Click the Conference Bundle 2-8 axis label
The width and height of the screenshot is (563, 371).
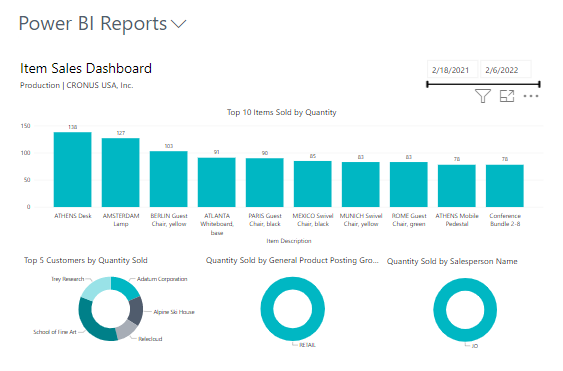[x=505, y=220]
